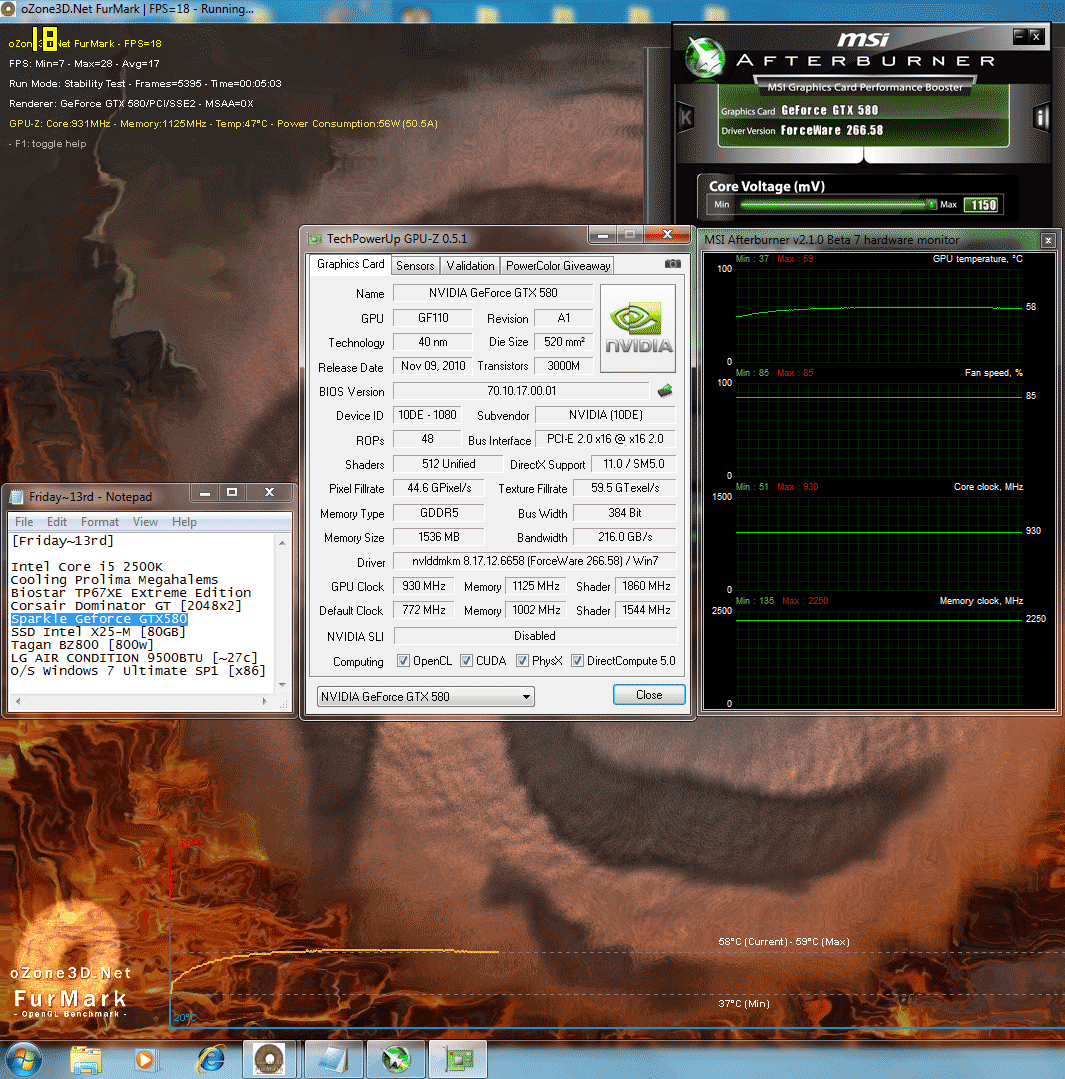Switch to the Sensors tab

[x=415, y=266]
